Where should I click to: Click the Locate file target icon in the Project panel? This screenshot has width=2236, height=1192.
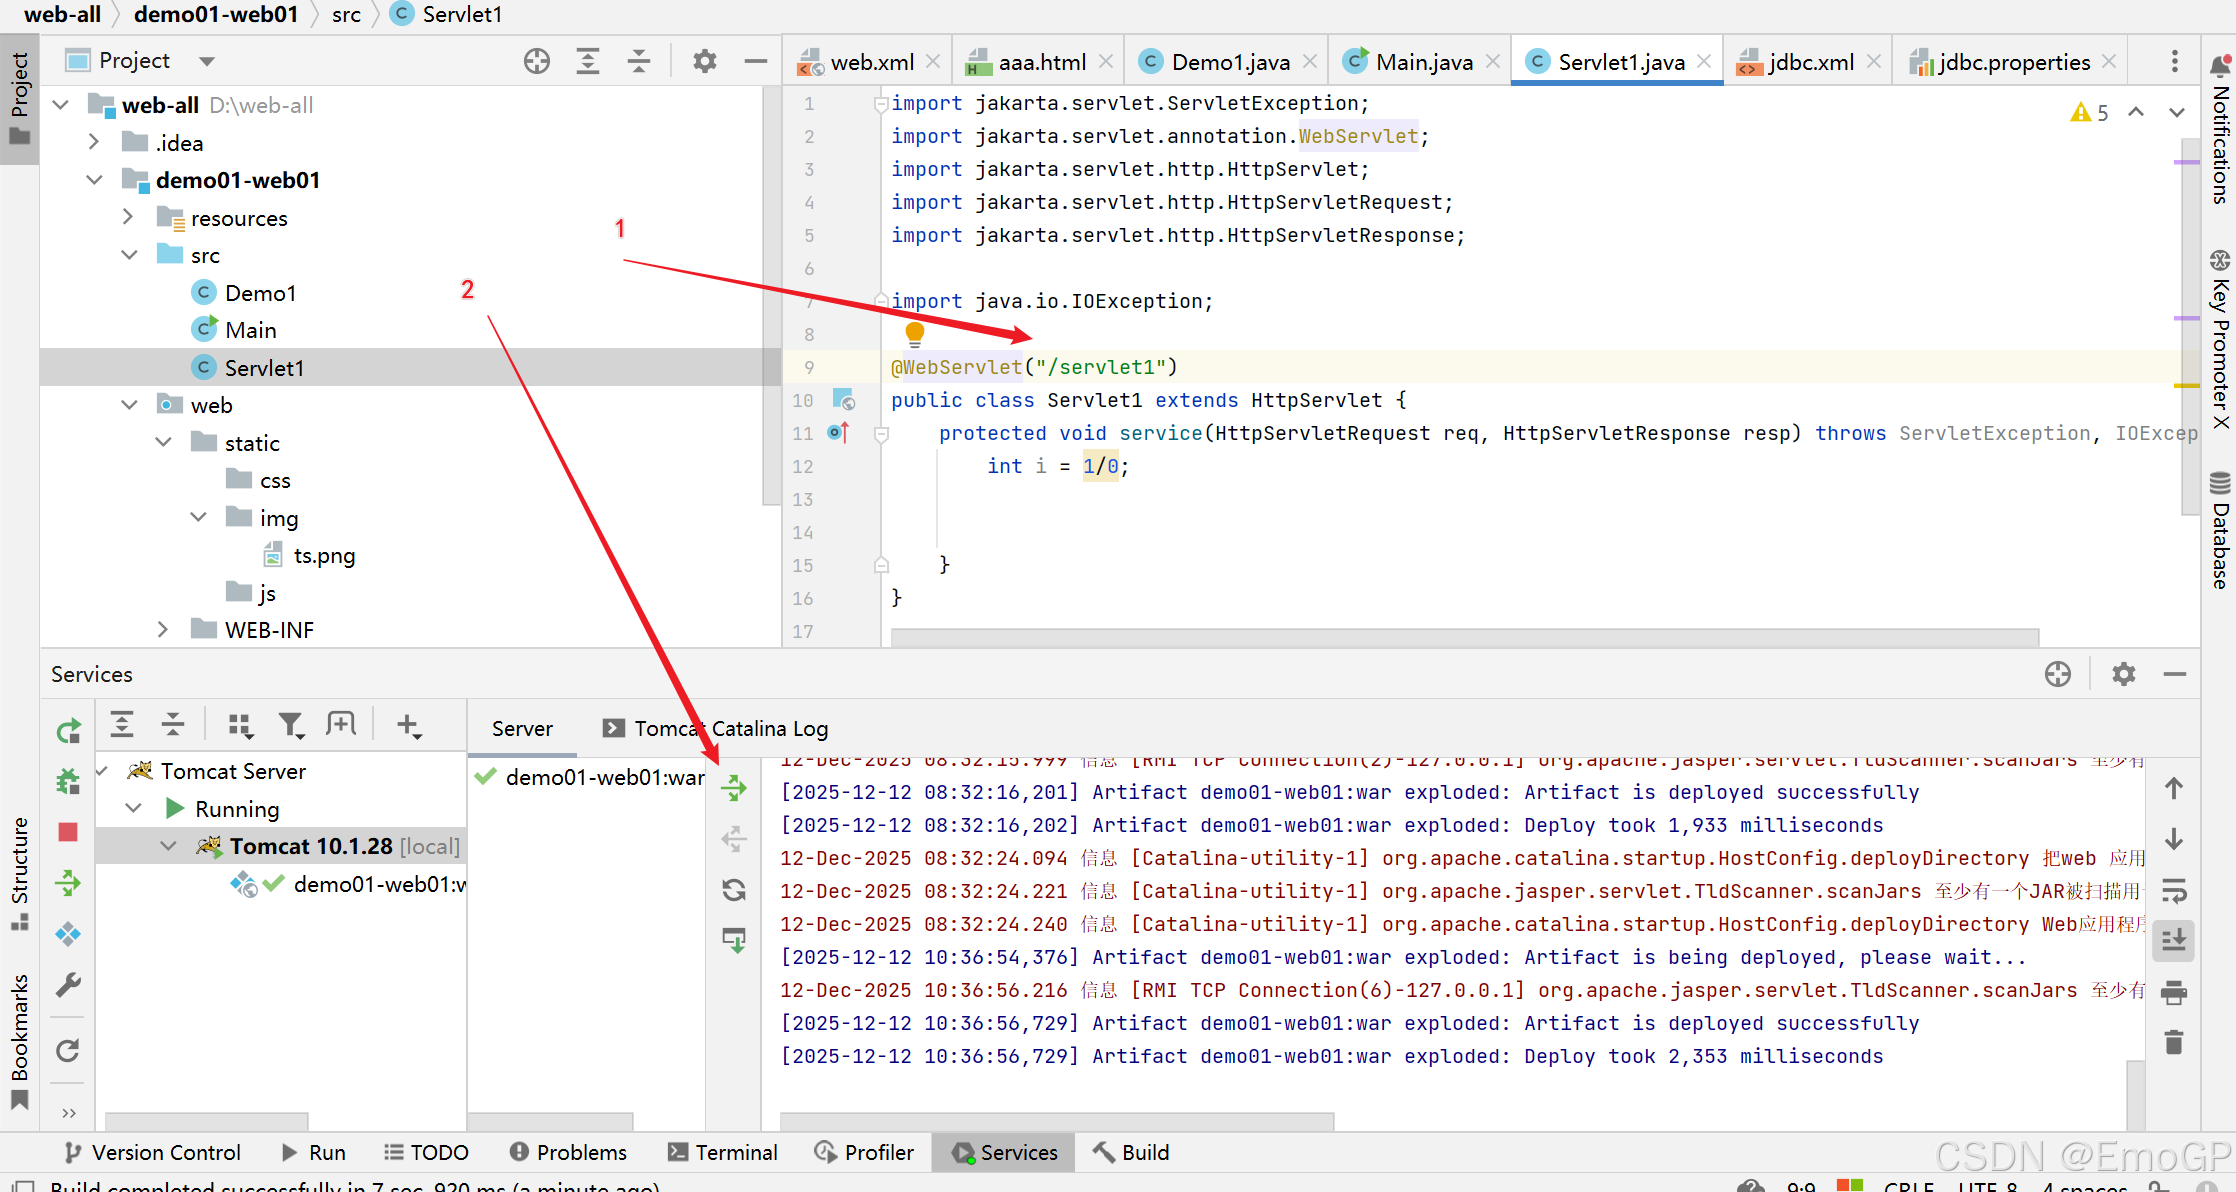(537, 61)
